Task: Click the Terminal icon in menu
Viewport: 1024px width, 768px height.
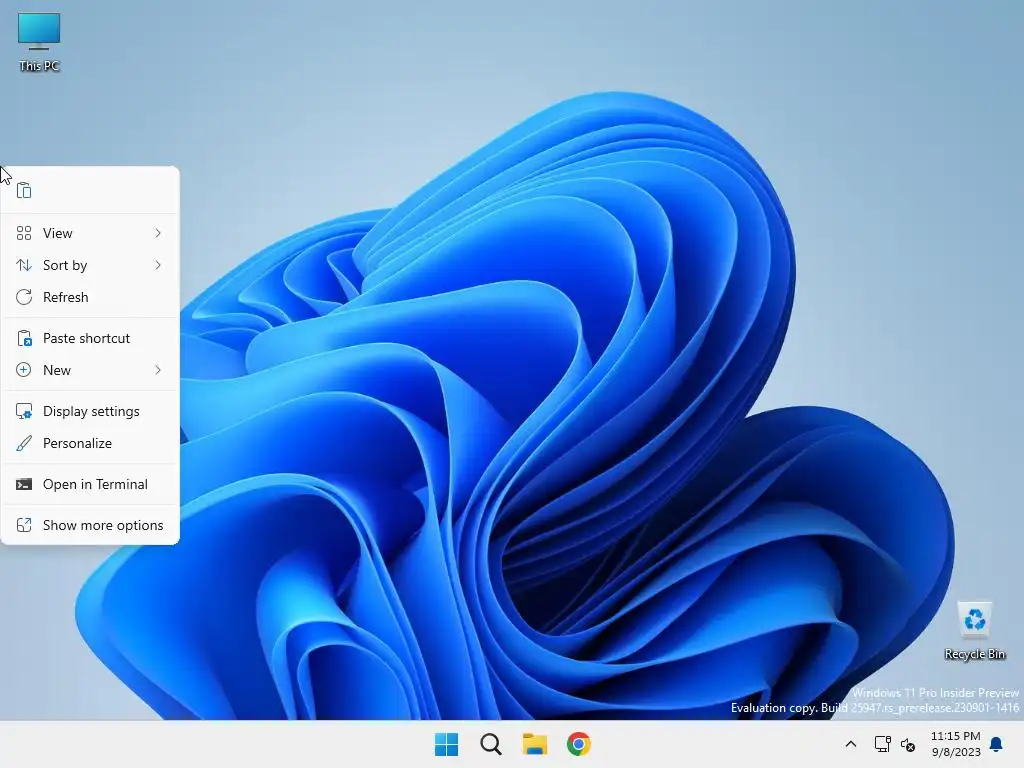Action: [x=24, y=485]
